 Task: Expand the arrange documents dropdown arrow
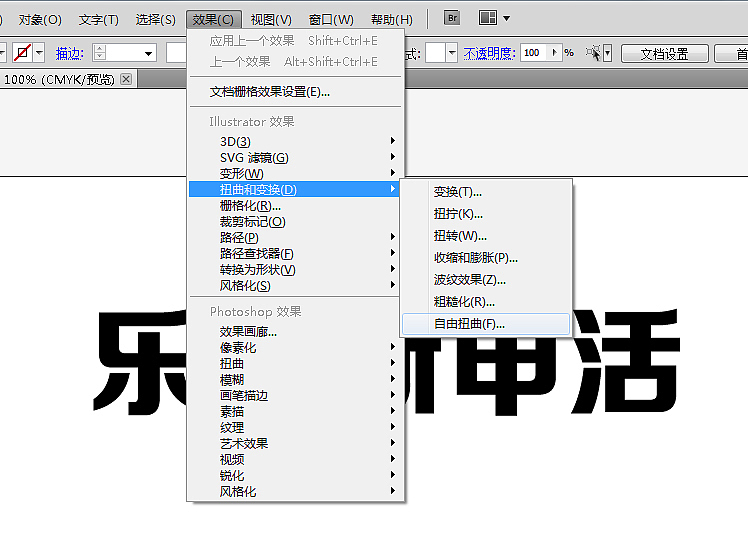[x=507, y=19]
